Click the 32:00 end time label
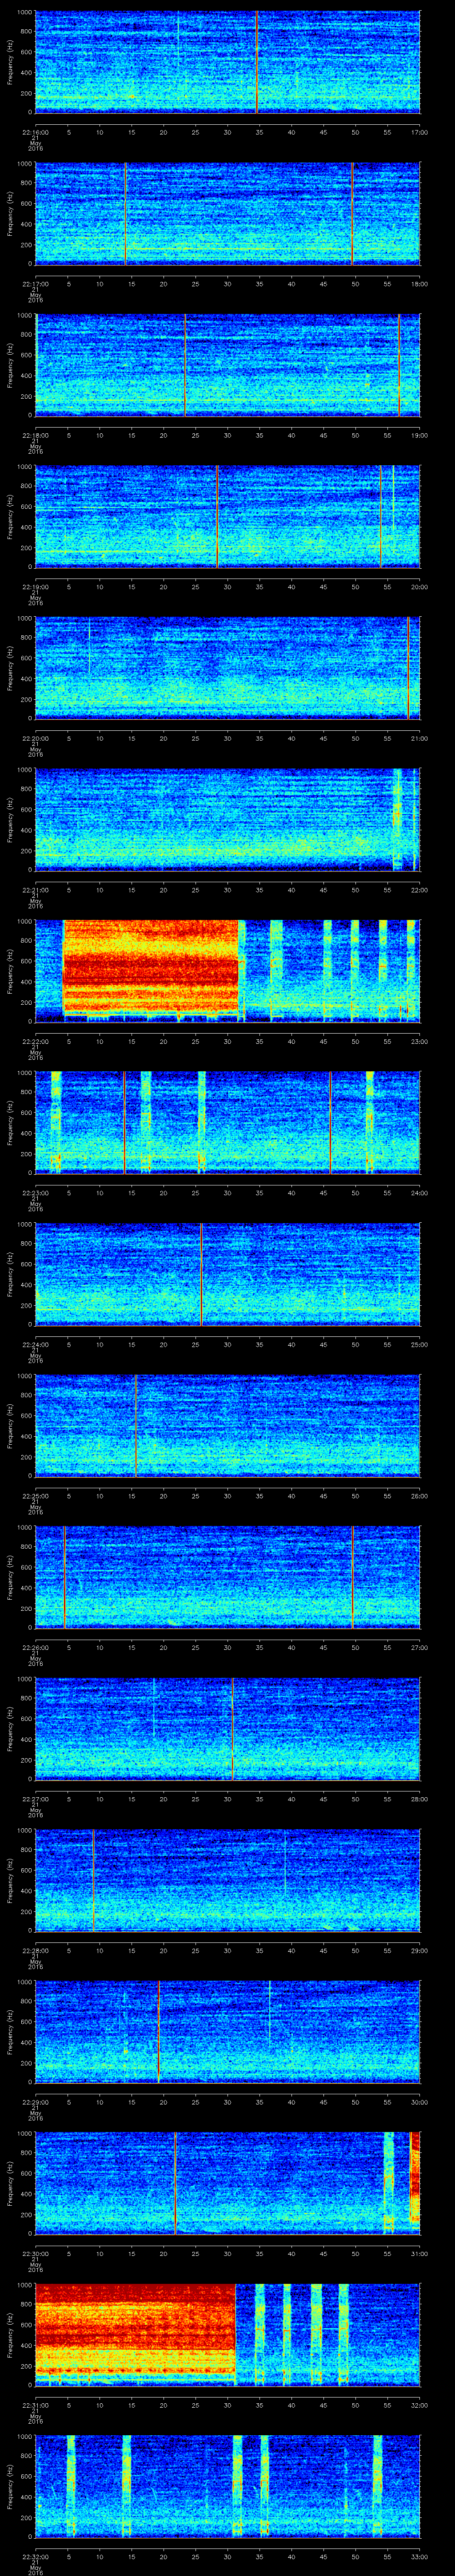The image size is (455, 2576). coord(419,2405)
